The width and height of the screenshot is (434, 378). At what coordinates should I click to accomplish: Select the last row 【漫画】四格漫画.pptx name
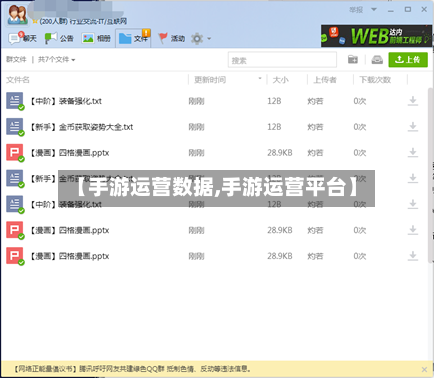pos(69,256)
